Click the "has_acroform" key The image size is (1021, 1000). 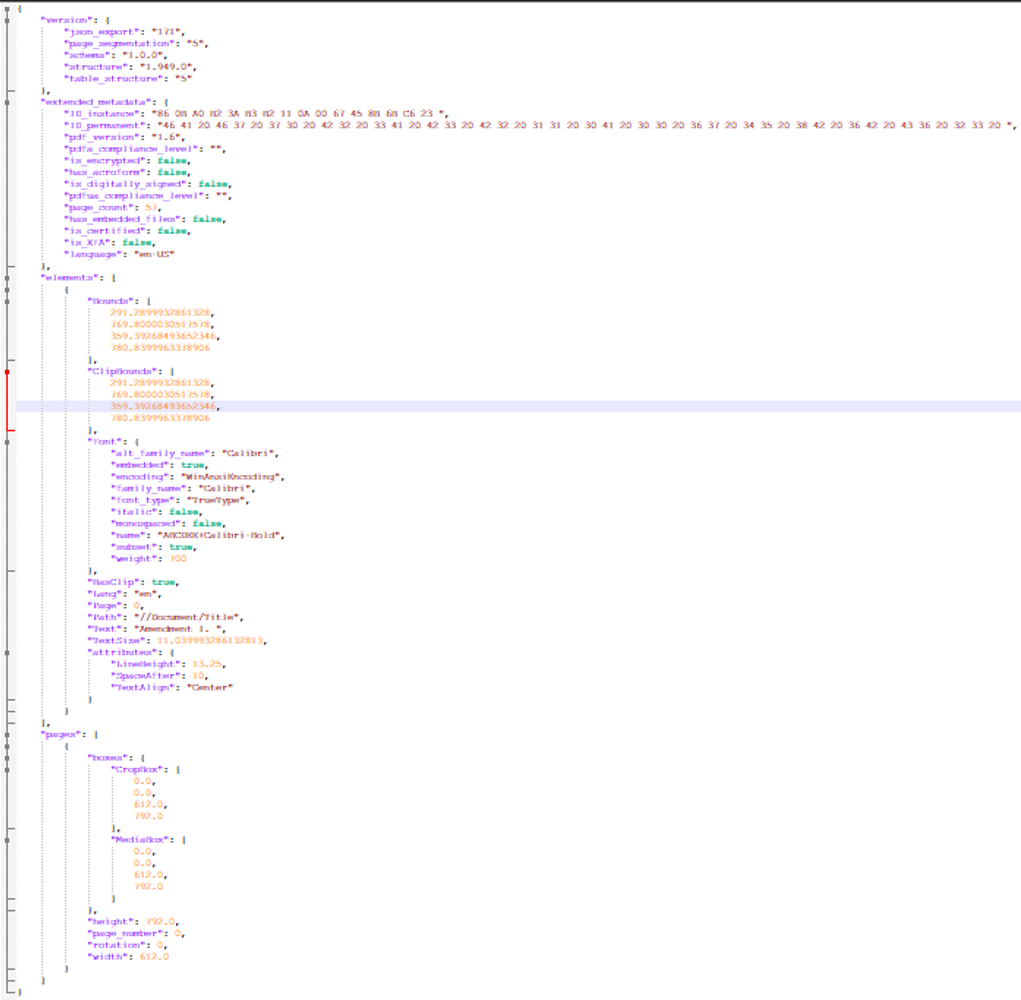(x=107, y=173)
